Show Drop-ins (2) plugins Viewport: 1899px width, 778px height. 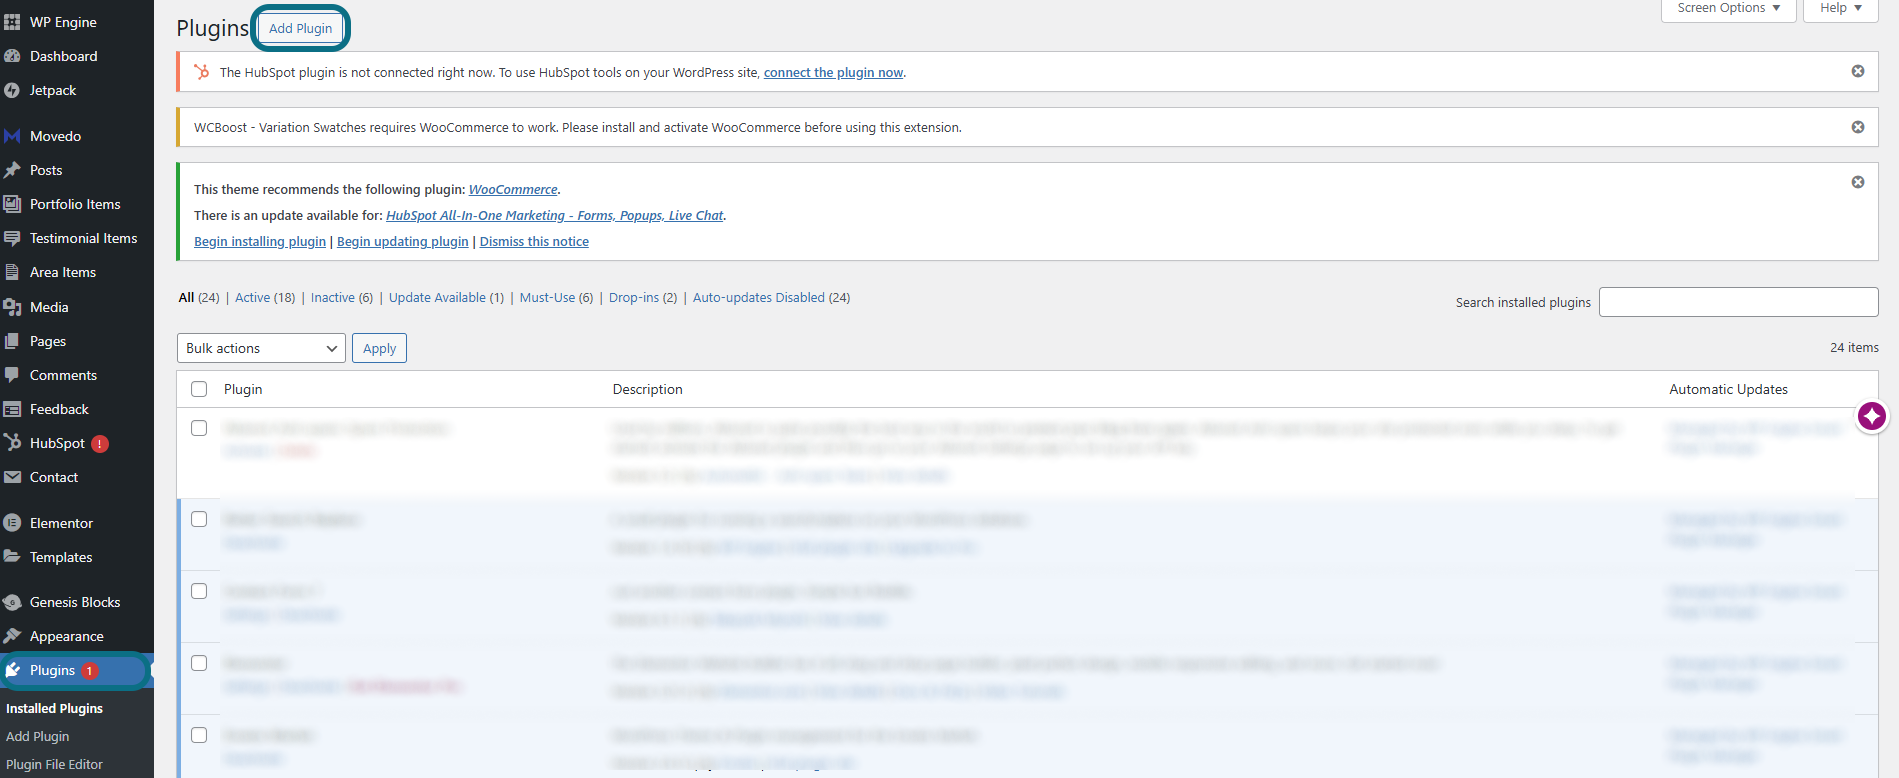[643, 297]
